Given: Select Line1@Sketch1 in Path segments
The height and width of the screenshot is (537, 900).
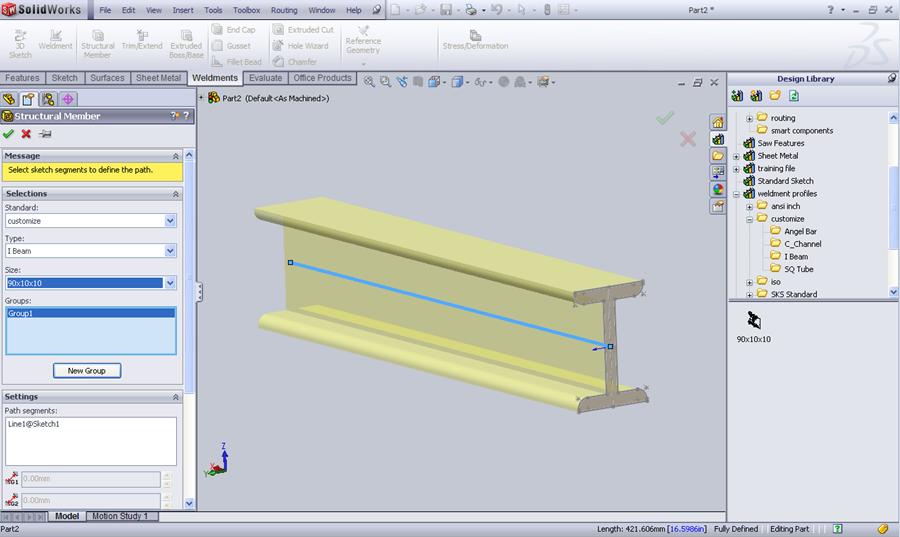Looking at the screenshot, I should [x=34, y=424].
